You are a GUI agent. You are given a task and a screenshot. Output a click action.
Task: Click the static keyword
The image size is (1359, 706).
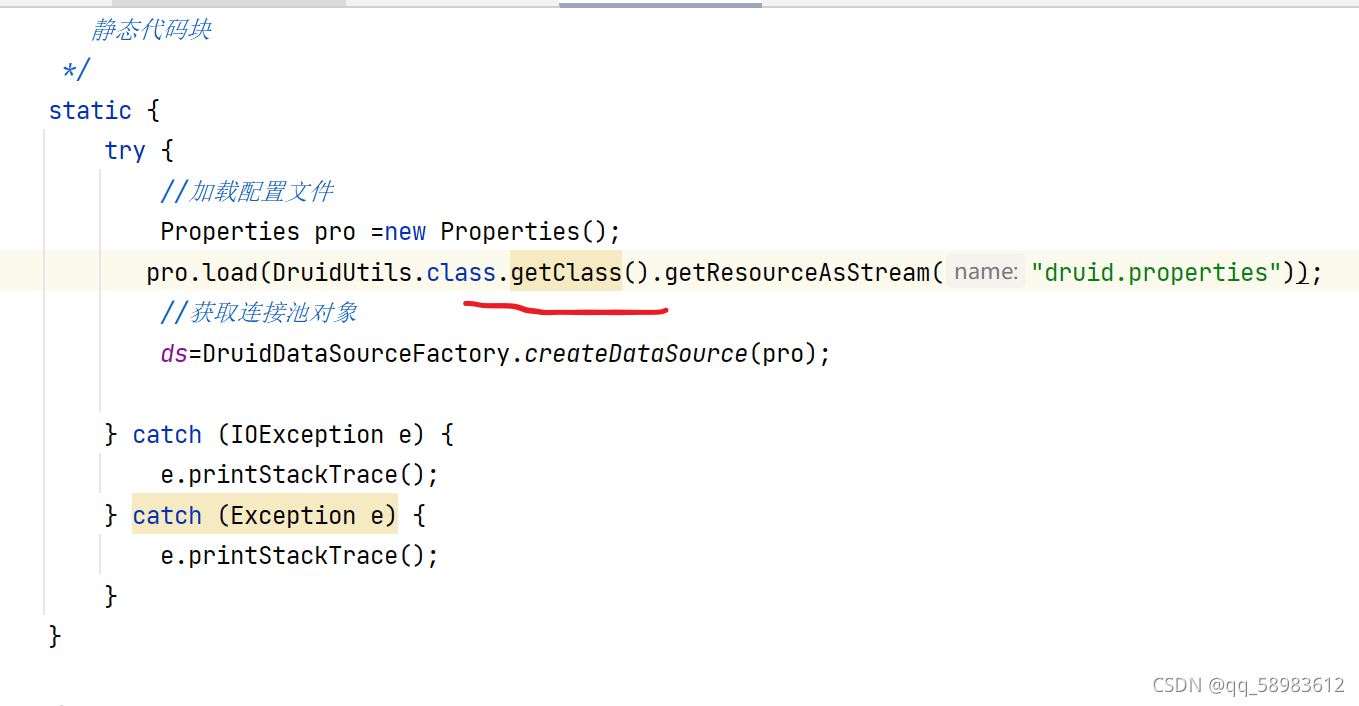coord(90,110)
